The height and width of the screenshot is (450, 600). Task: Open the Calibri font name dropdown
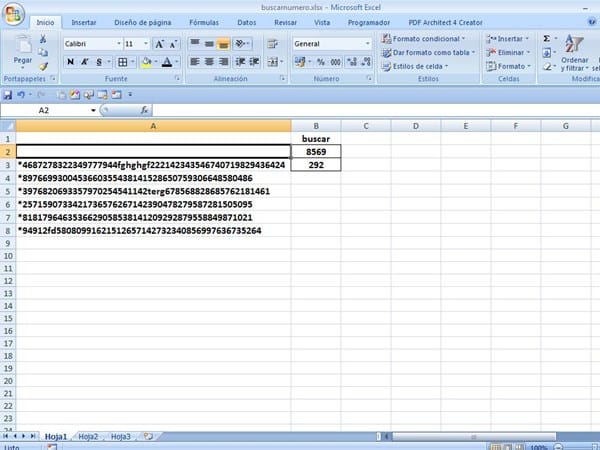(x=119, y=44)
